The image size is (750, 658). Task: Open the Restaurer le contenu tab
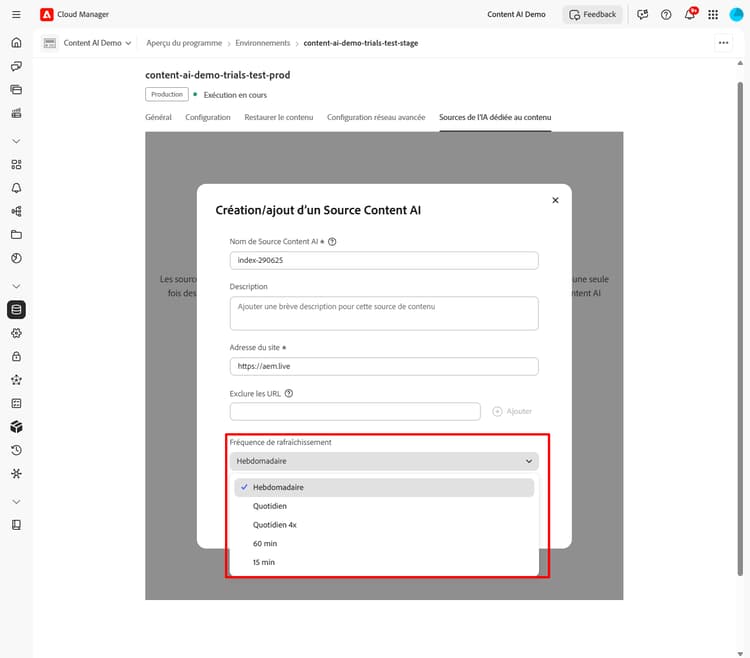click(278, 117)
